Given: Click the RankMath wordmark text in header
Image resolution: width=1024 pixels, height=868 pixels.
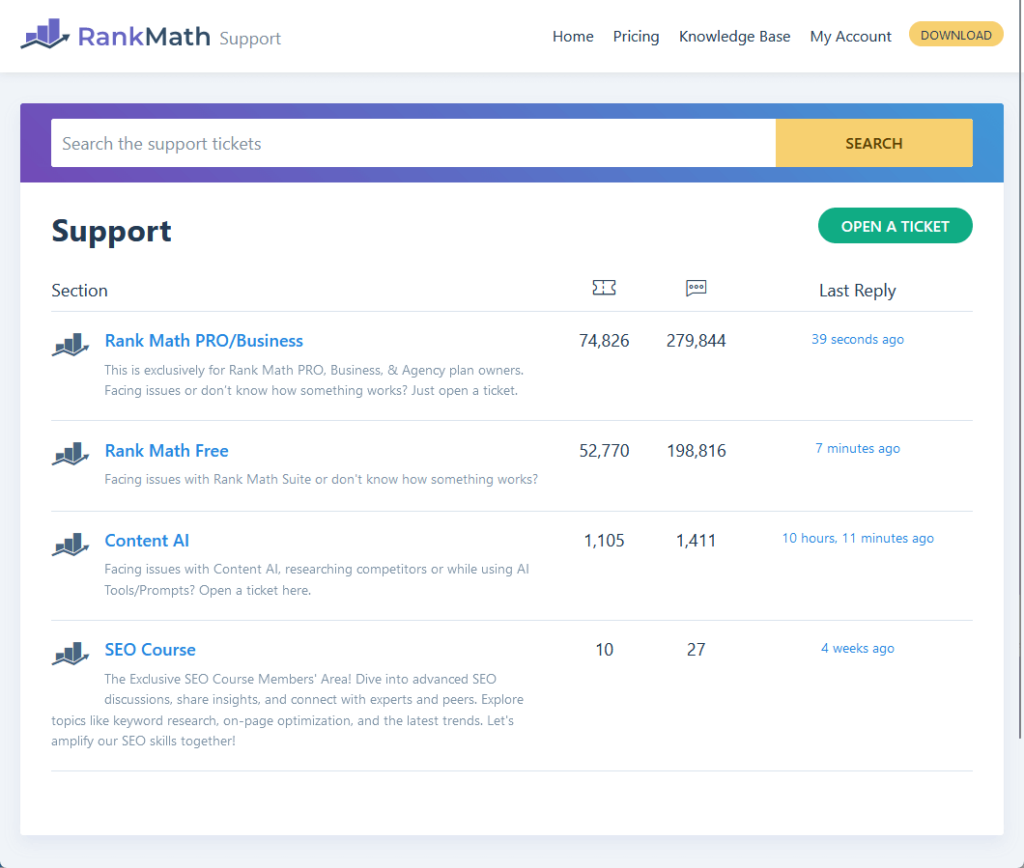Looking at the screenshot, I should pyautogui.click(x=144, y=37).
